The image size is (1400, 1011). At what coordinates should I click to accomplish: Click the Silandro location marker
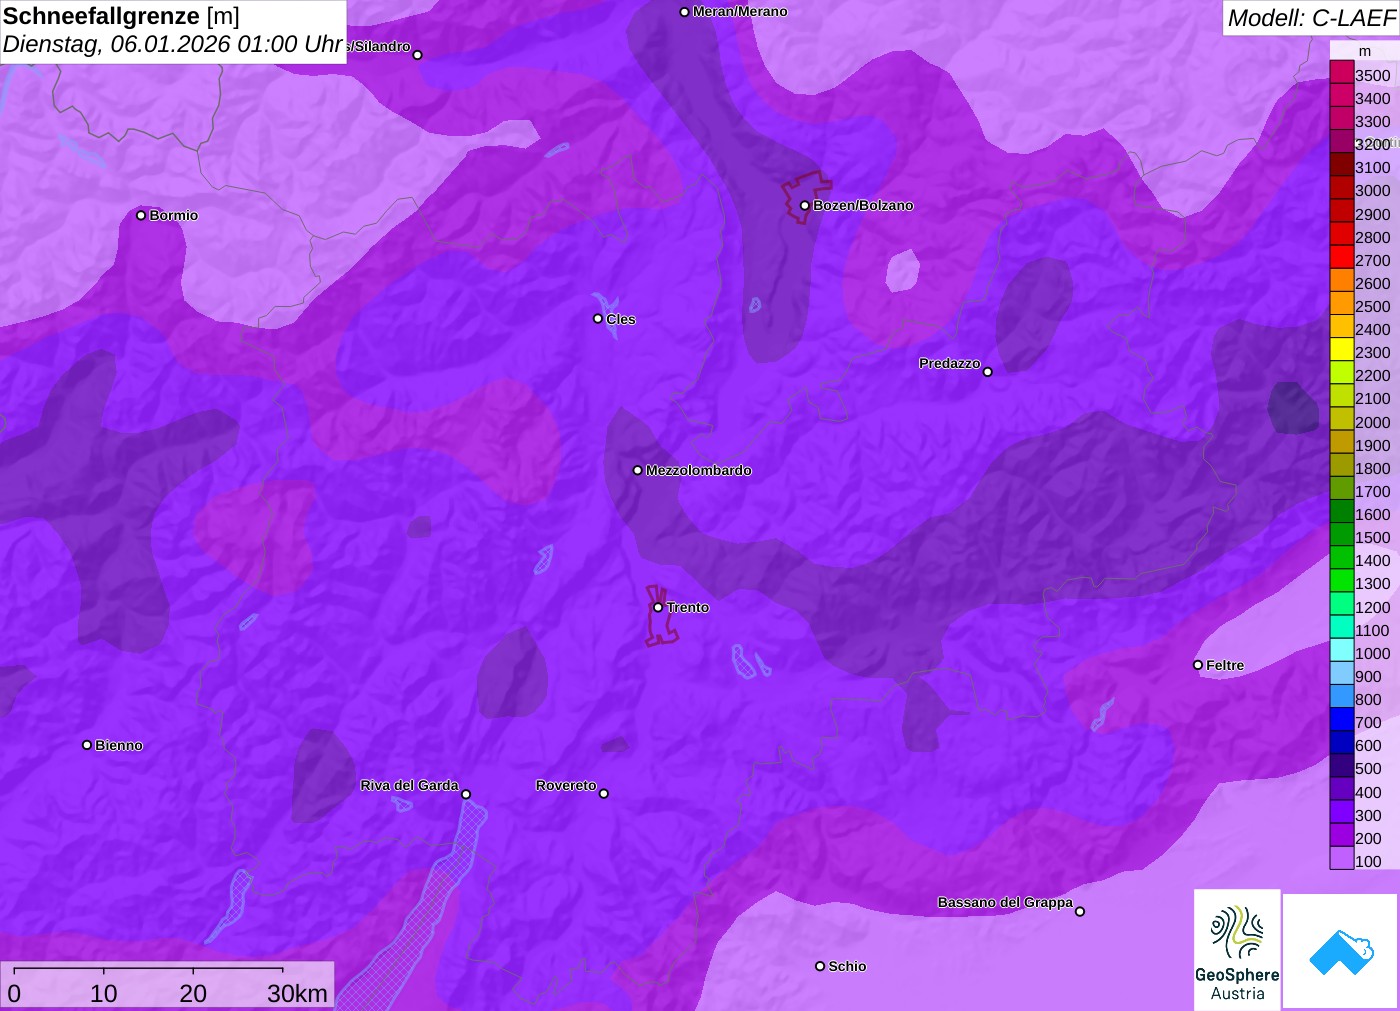pos(418,55)
